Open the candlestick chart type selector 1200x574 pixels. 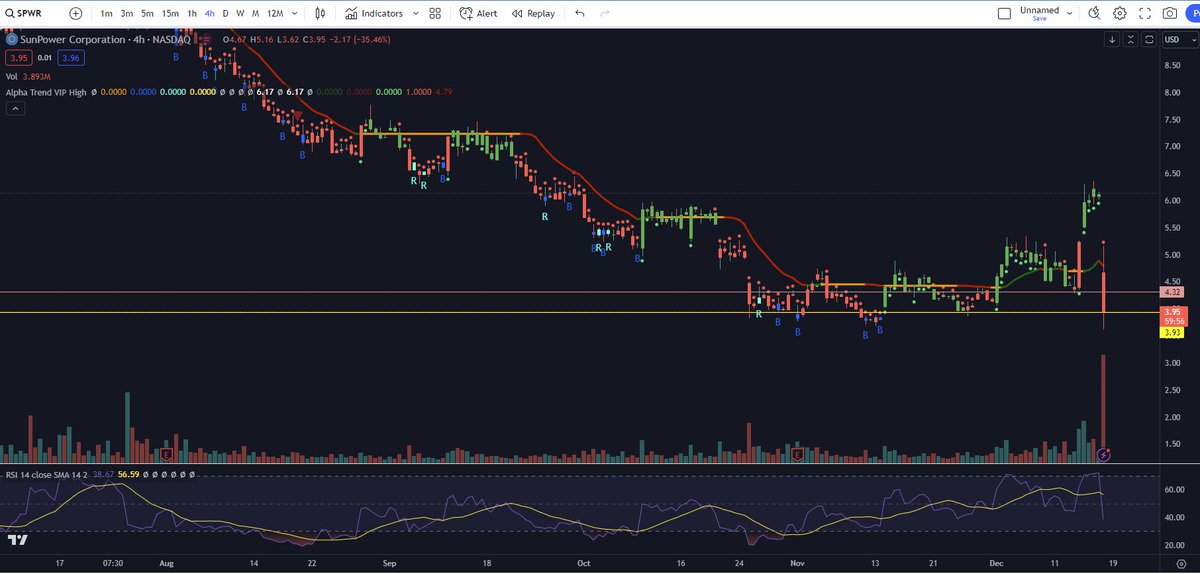[x=320, y=14]
